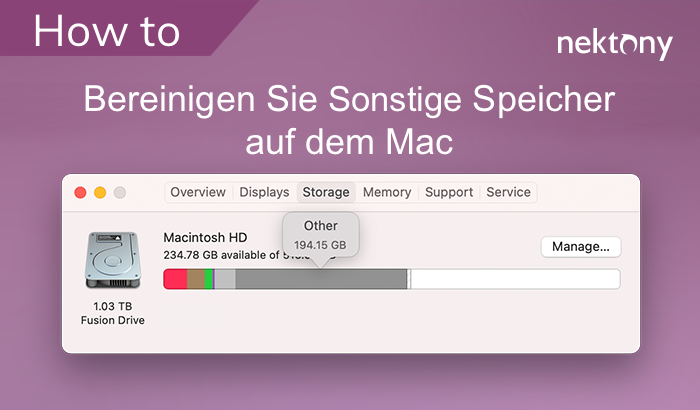Viewport: 700px width, 410px height.
Task: Click the gray zoom window button
Action: (x=119, y=192)
